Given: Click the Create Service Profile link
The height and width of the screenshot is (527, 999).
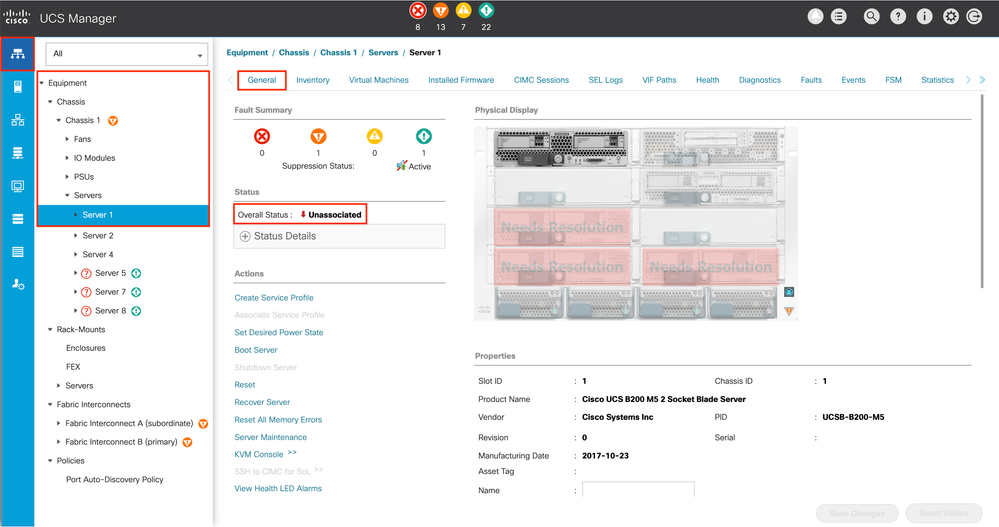Looking at the screenshot, I should [x=274, y=298].
